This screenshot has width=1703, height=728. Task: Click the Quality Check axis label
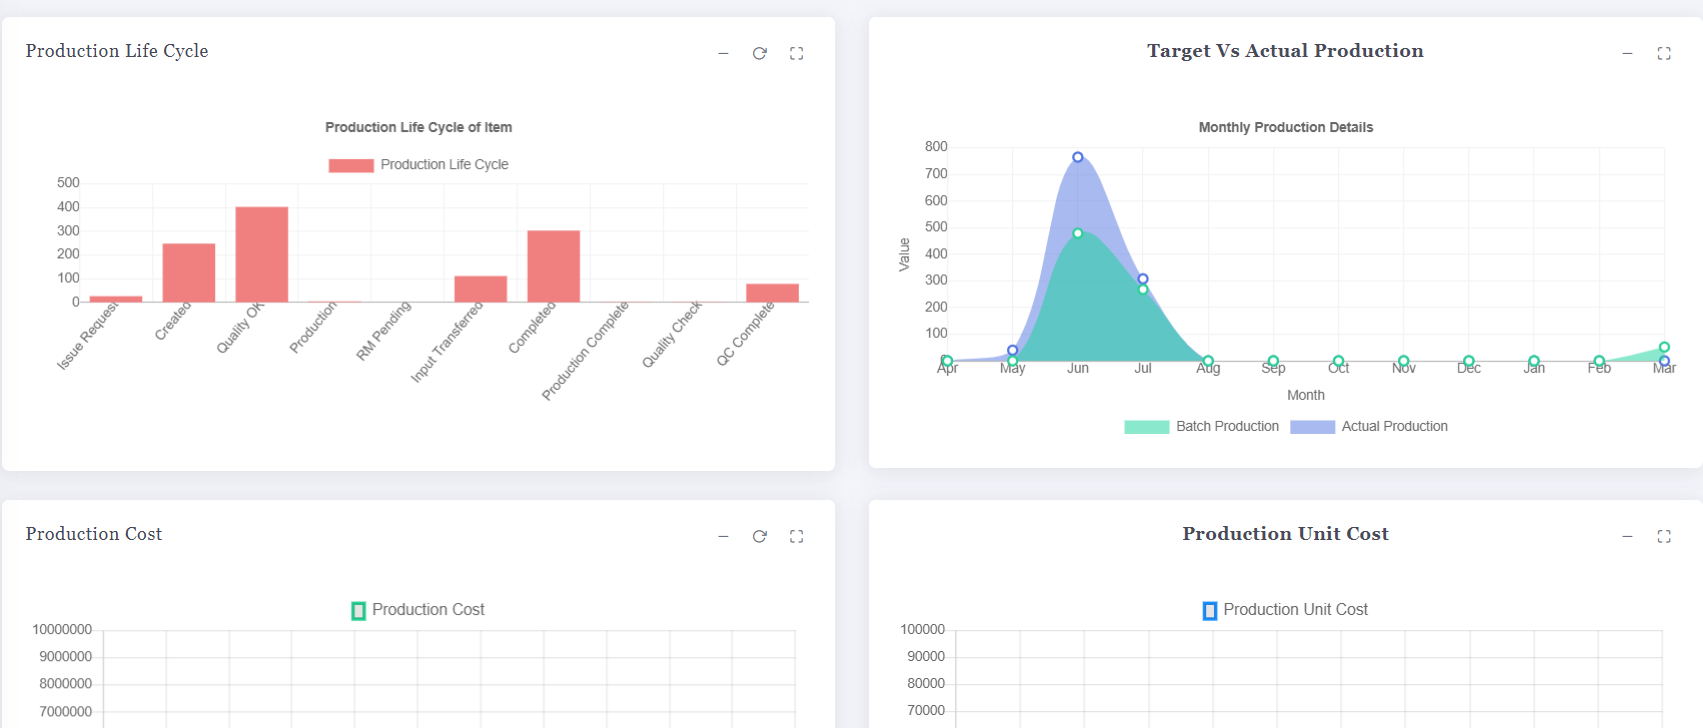click(x=672, y=335)
